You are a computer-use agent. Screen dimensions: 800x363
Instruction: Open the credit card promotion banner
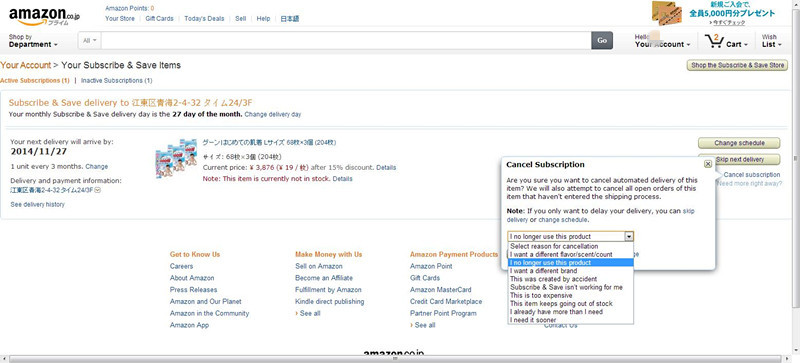[713, 14]
